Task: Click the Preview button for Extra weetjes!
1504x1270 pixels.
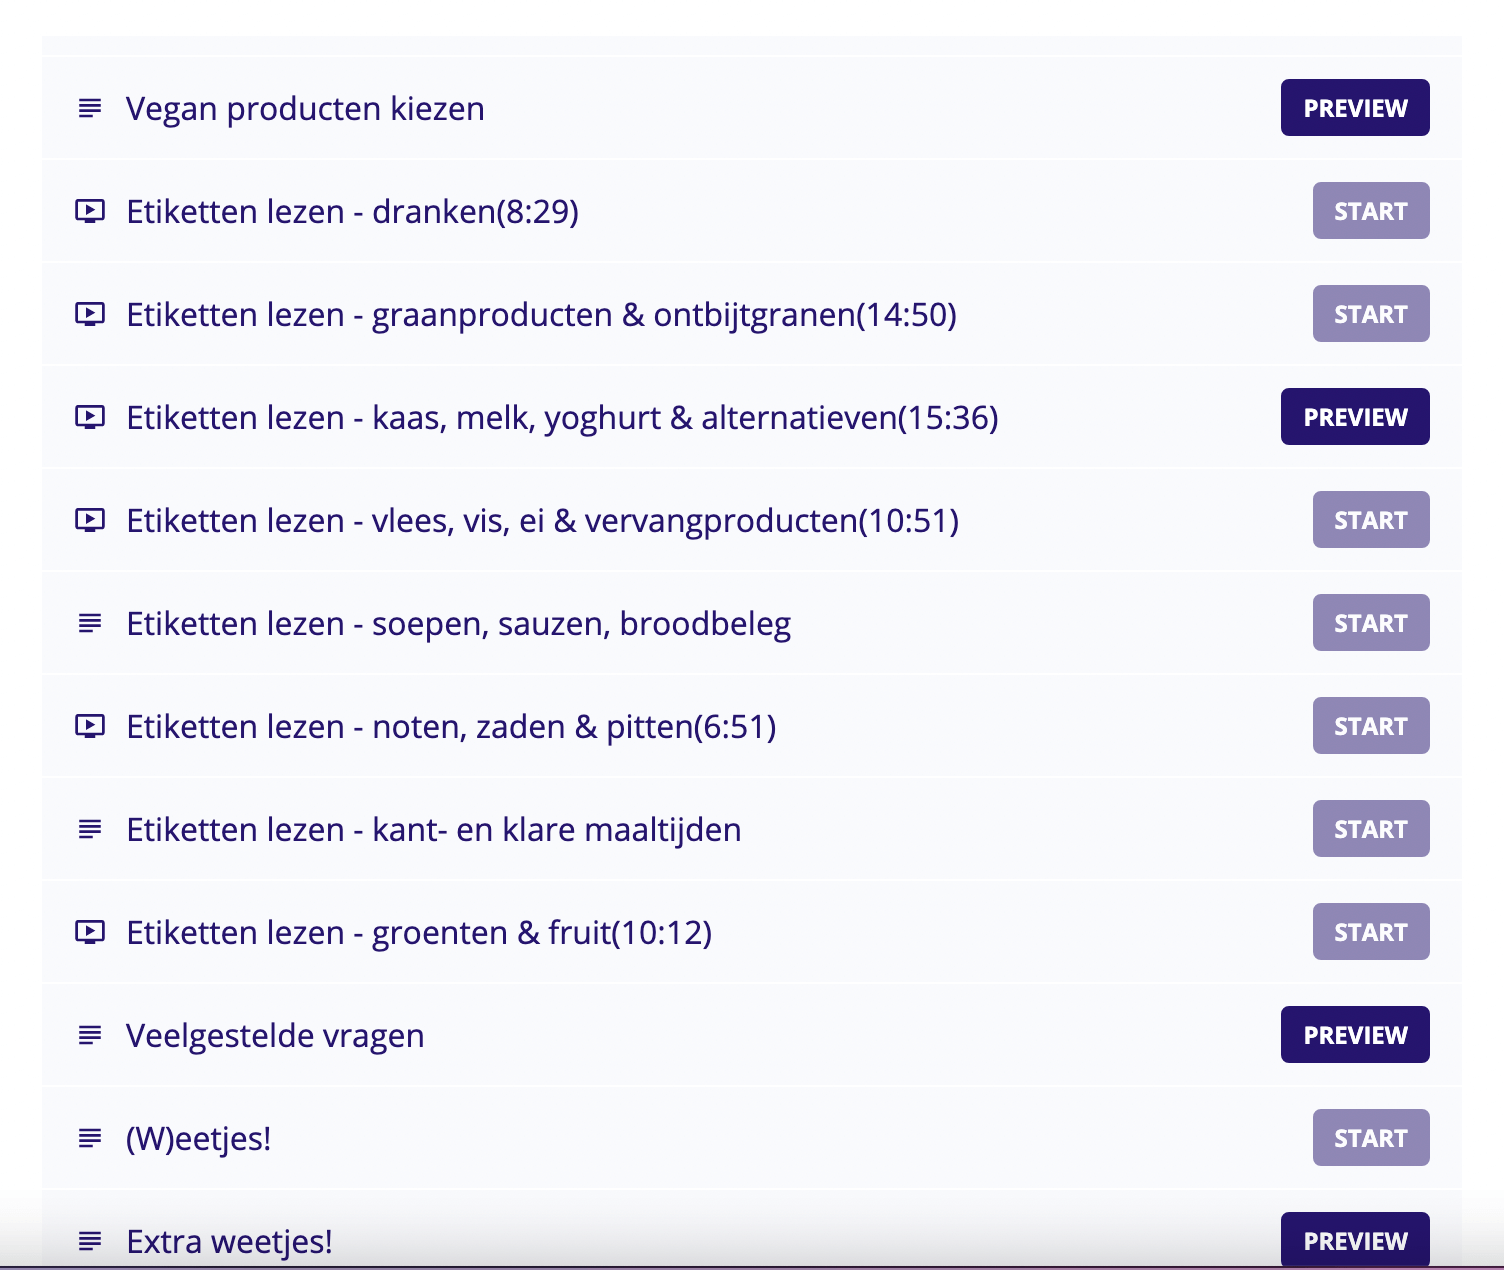Action: coord(1355,1240)
